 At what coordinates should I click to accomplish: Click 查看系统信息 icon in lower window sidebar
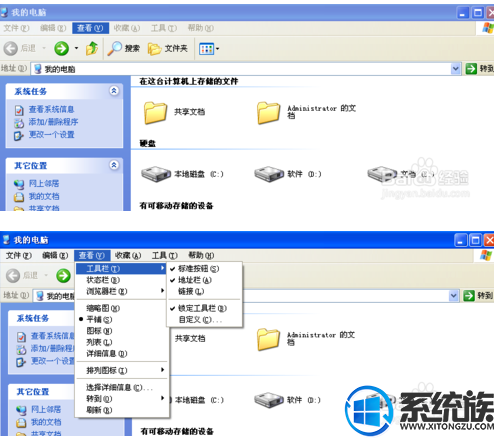[x=21, y=337]
